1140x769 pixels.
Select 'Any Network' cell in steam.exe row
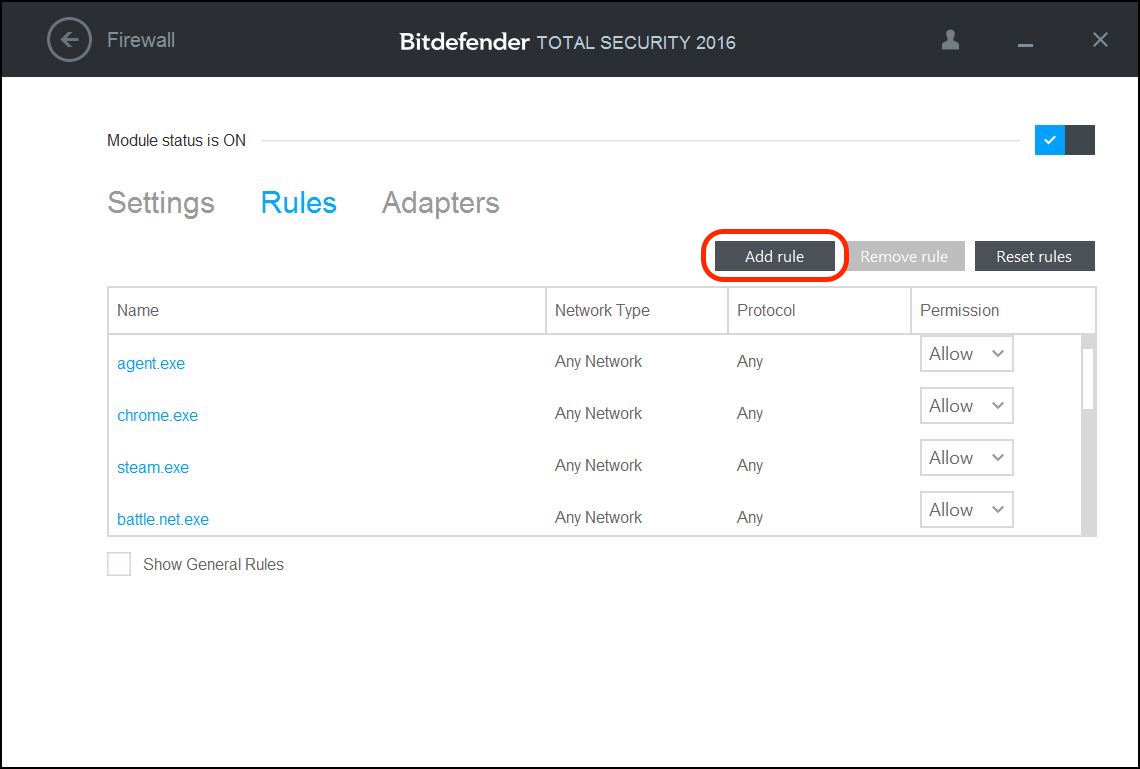click(598, 465)
